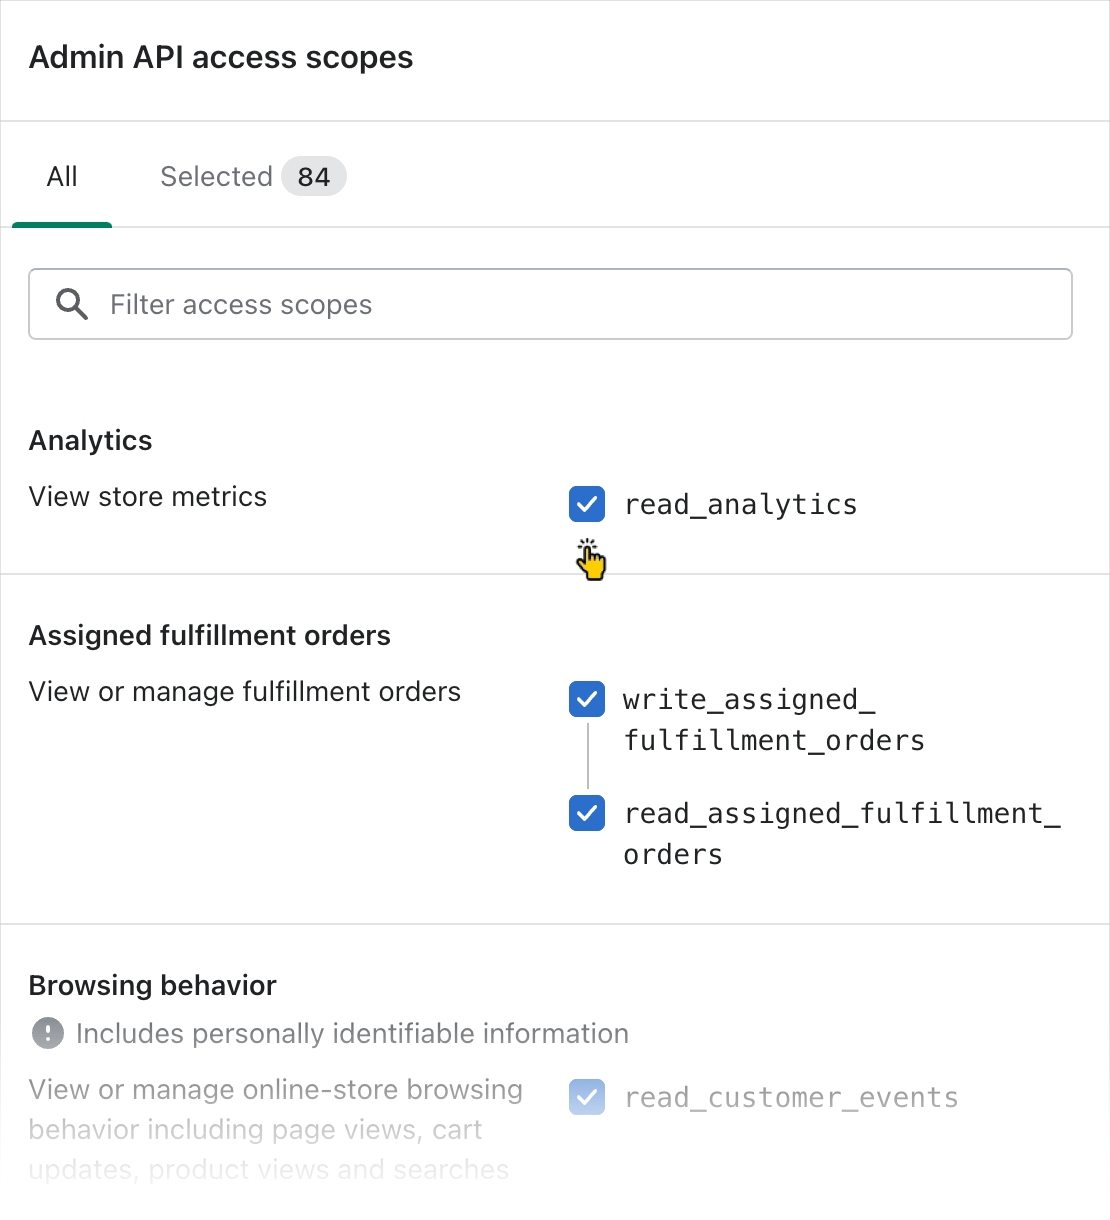This screenshot has height=1220, width=1110.
Task: Click the read_customer_events scope label
Action: coord(791,1098)
